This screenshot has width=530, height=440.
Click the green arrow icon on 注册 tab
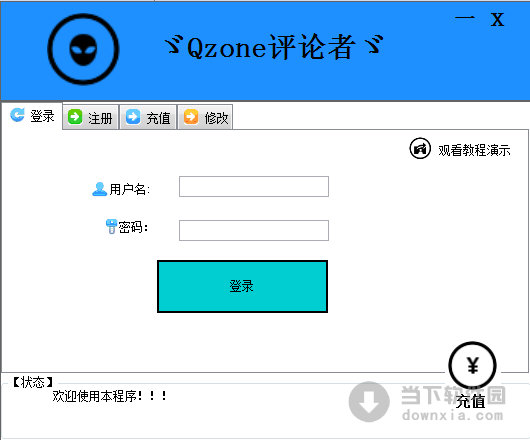click(75, 117)
